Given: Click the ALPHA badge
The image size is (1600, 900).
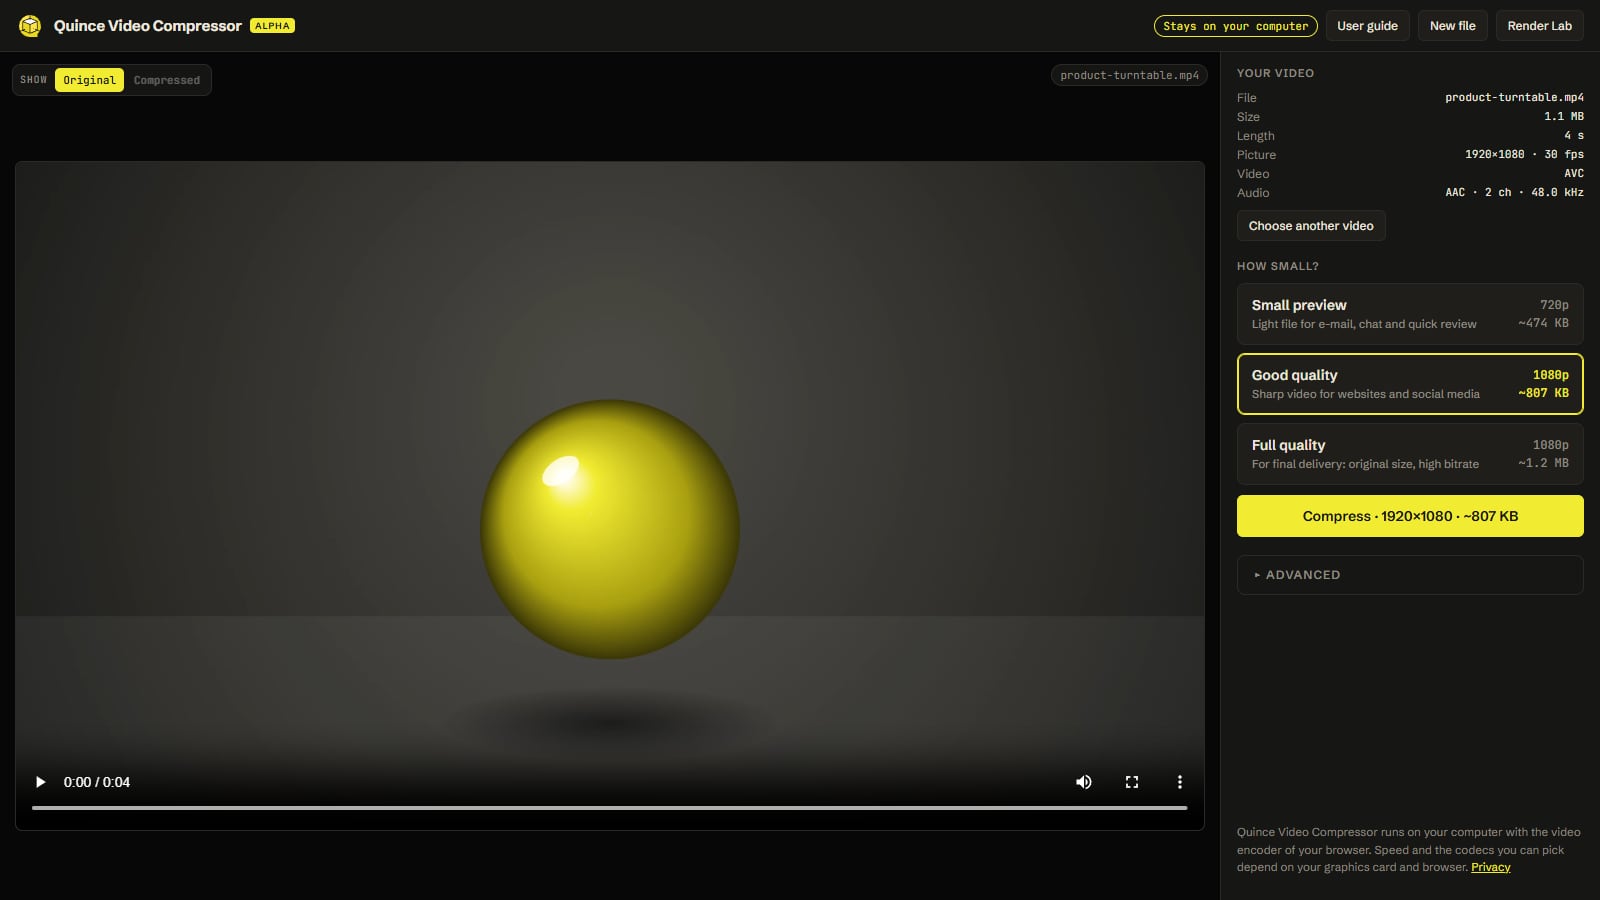Looking at the screenshot, I should tap(272, 26).
